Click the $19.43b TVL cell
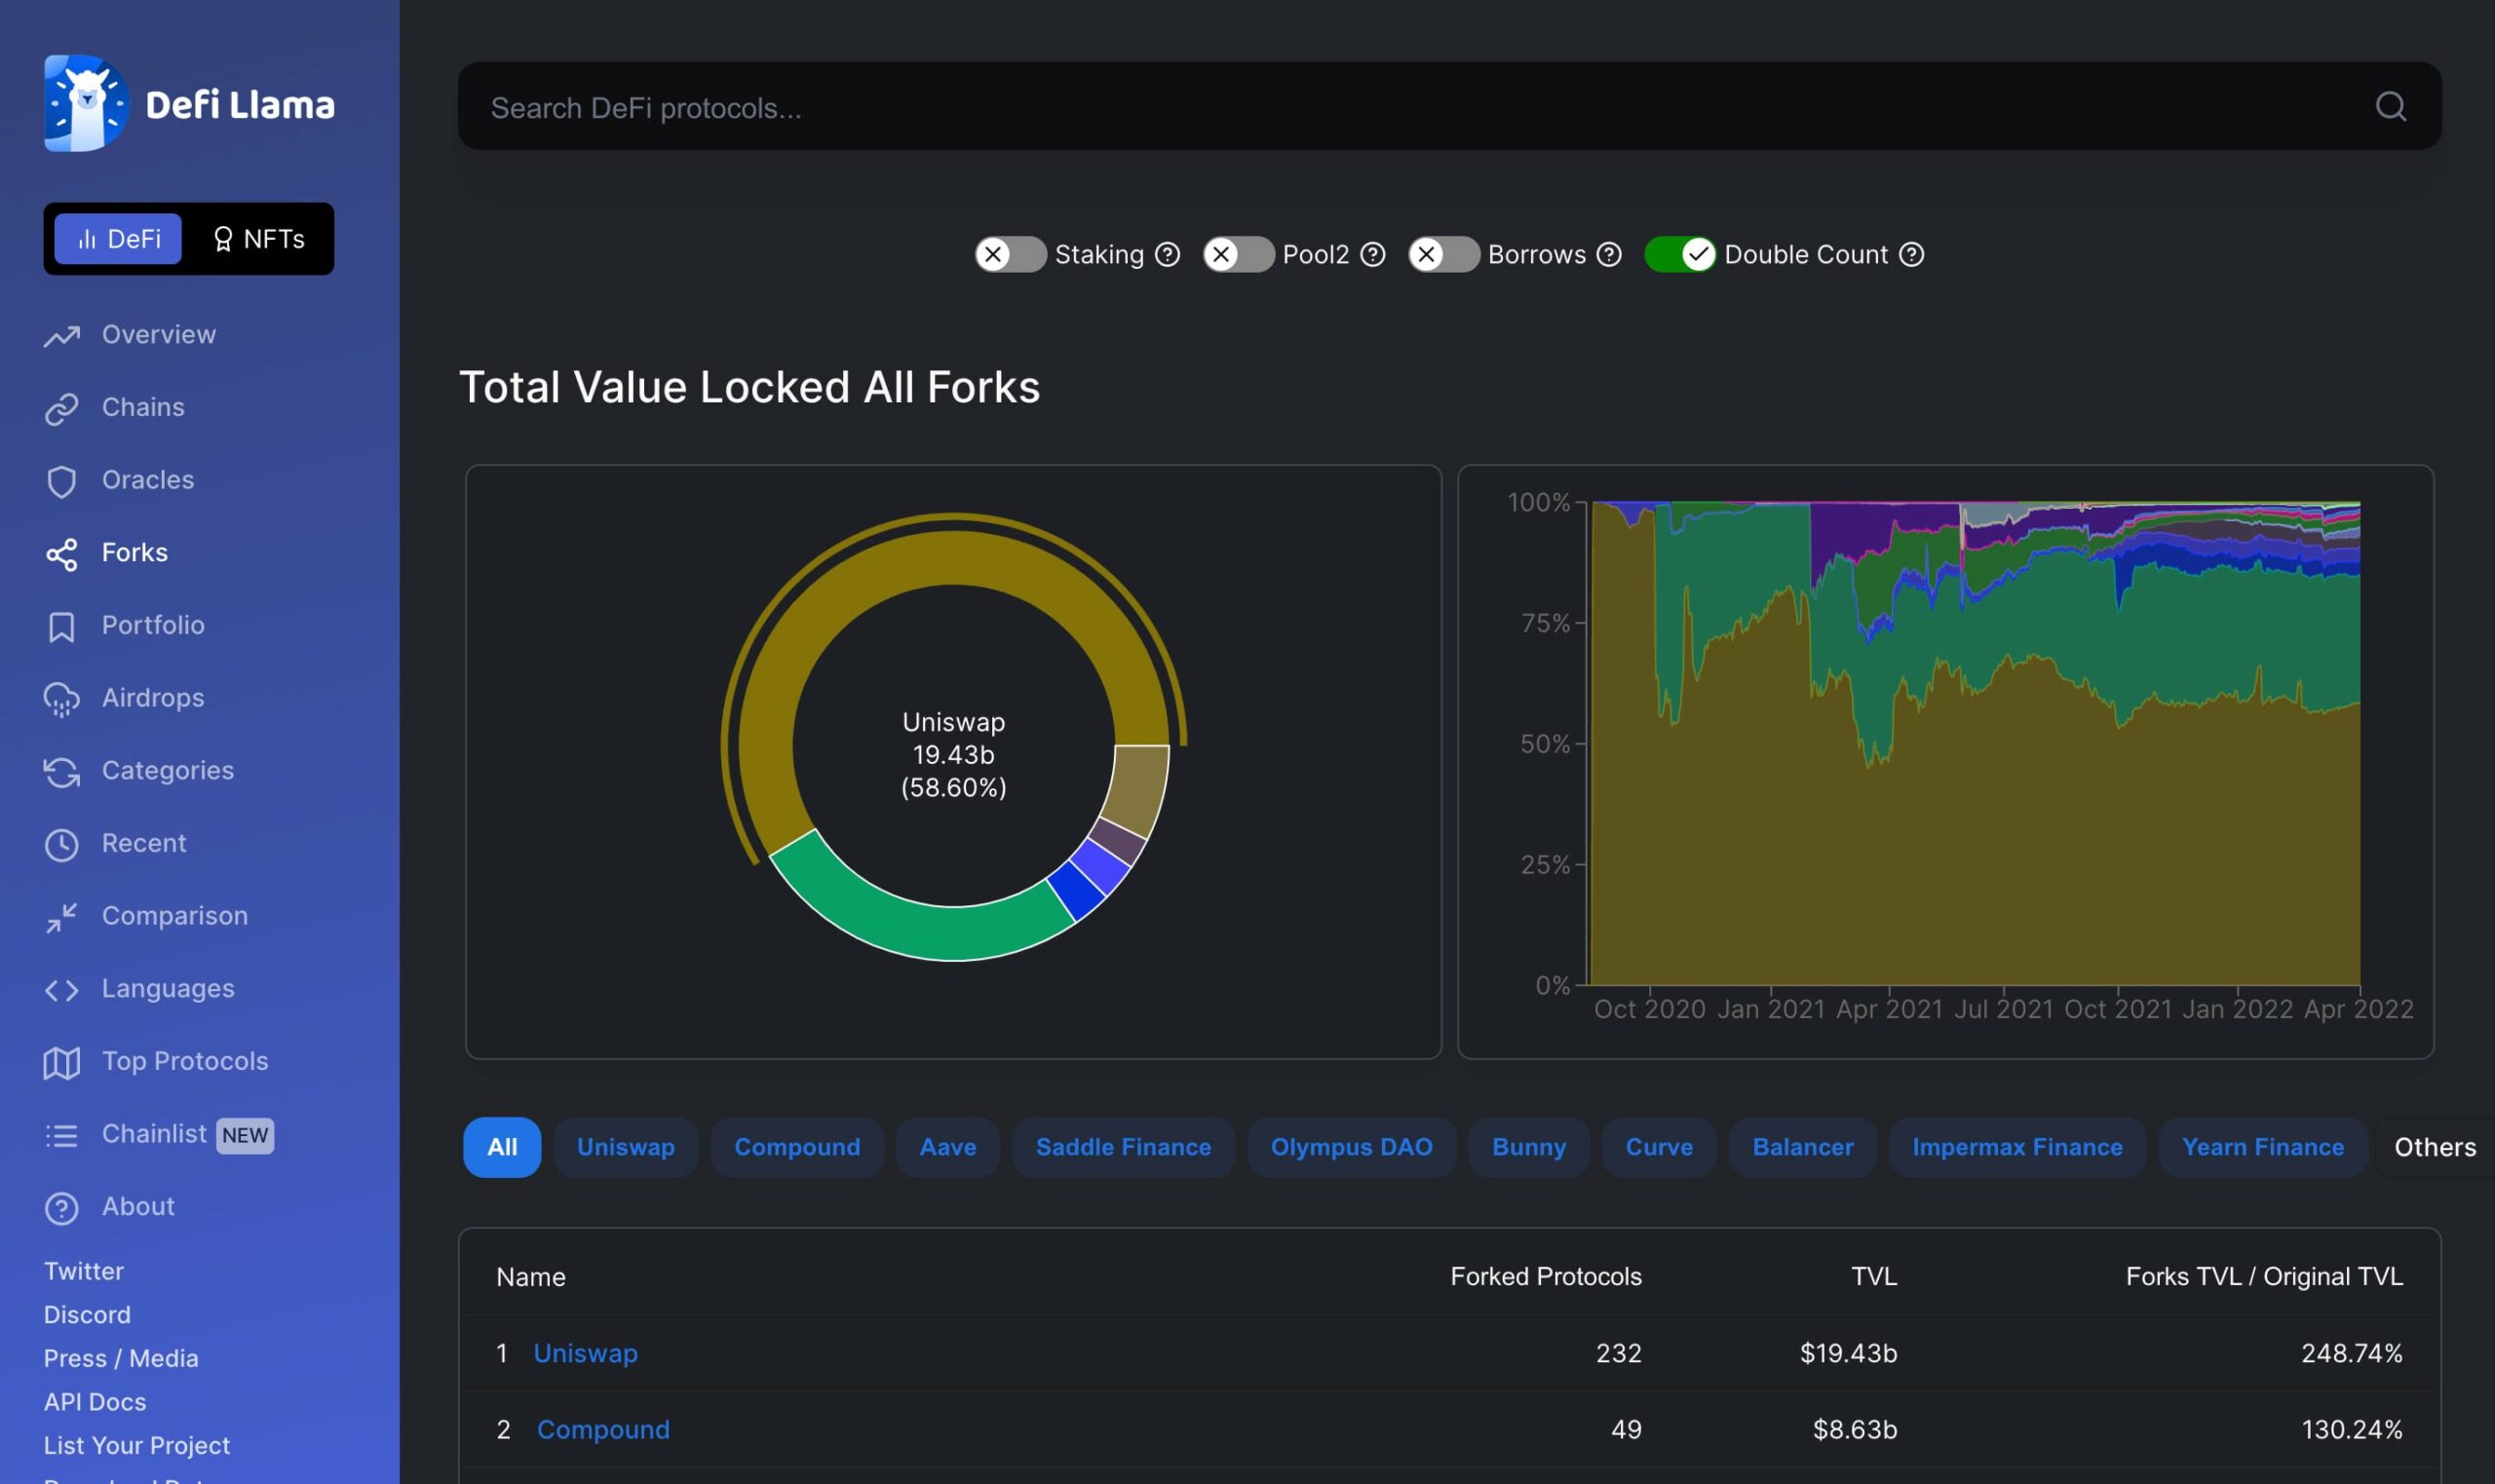The height and width of the screenshot is (1484, 2495). point(1848,1353)
